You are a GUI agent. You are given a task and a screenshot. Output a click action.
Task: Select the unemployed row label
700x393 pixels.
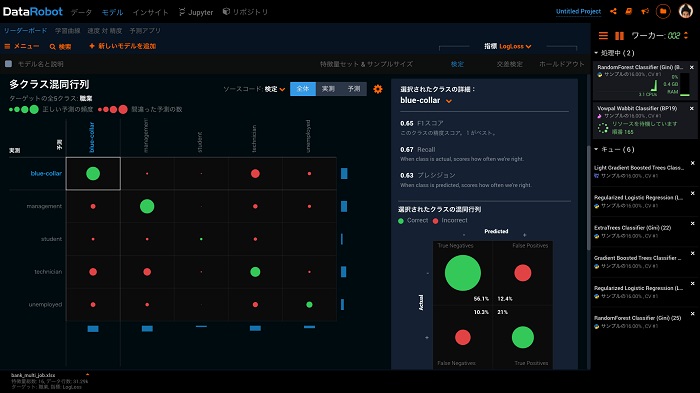click(45, 304)
